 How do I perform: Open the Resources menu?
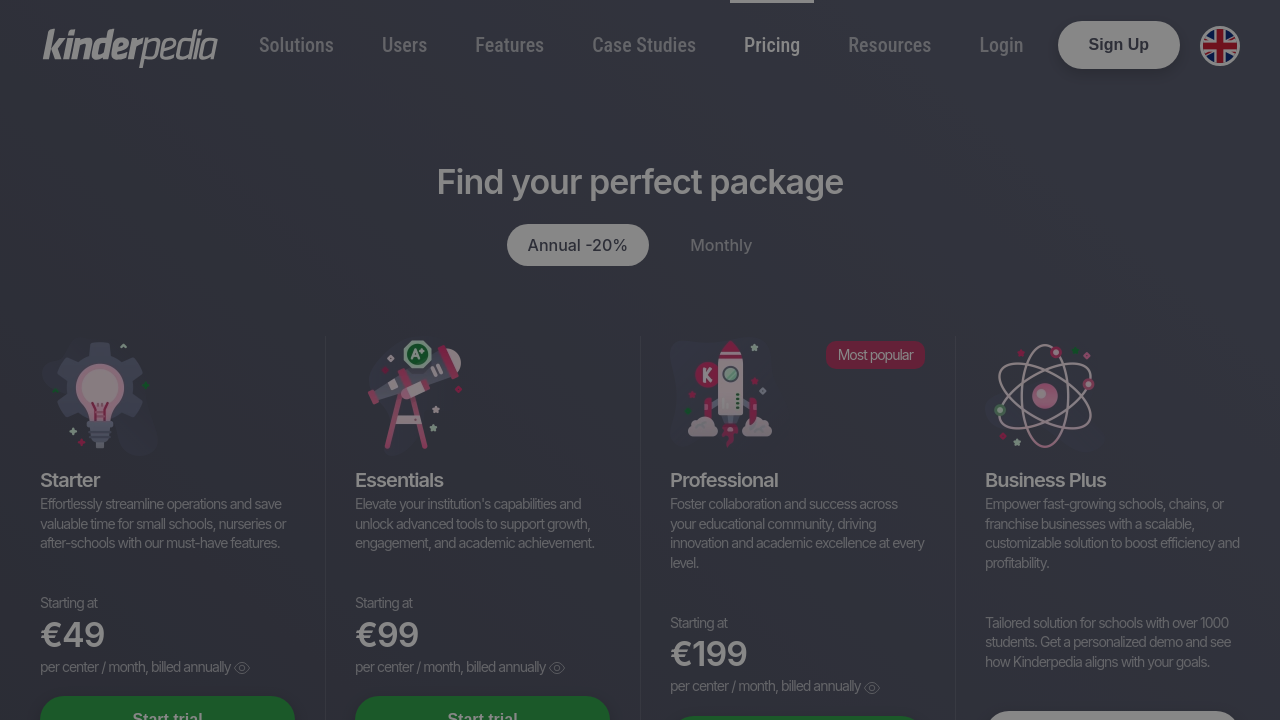tap(889, 45)
